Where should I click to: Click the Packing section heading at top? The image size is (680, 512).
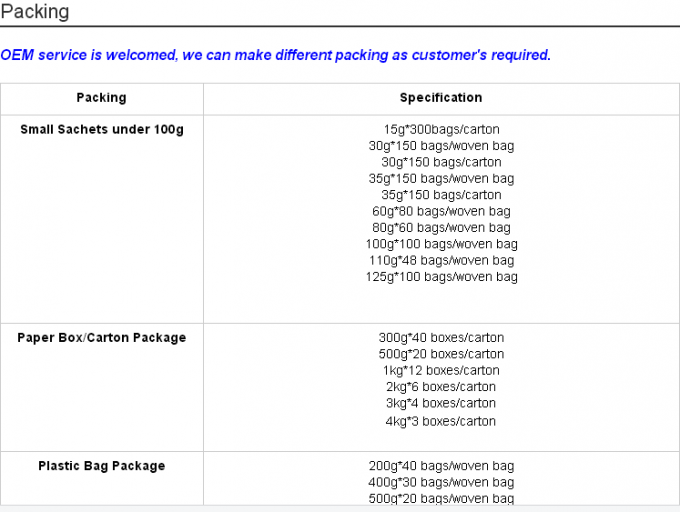[35, 12]
